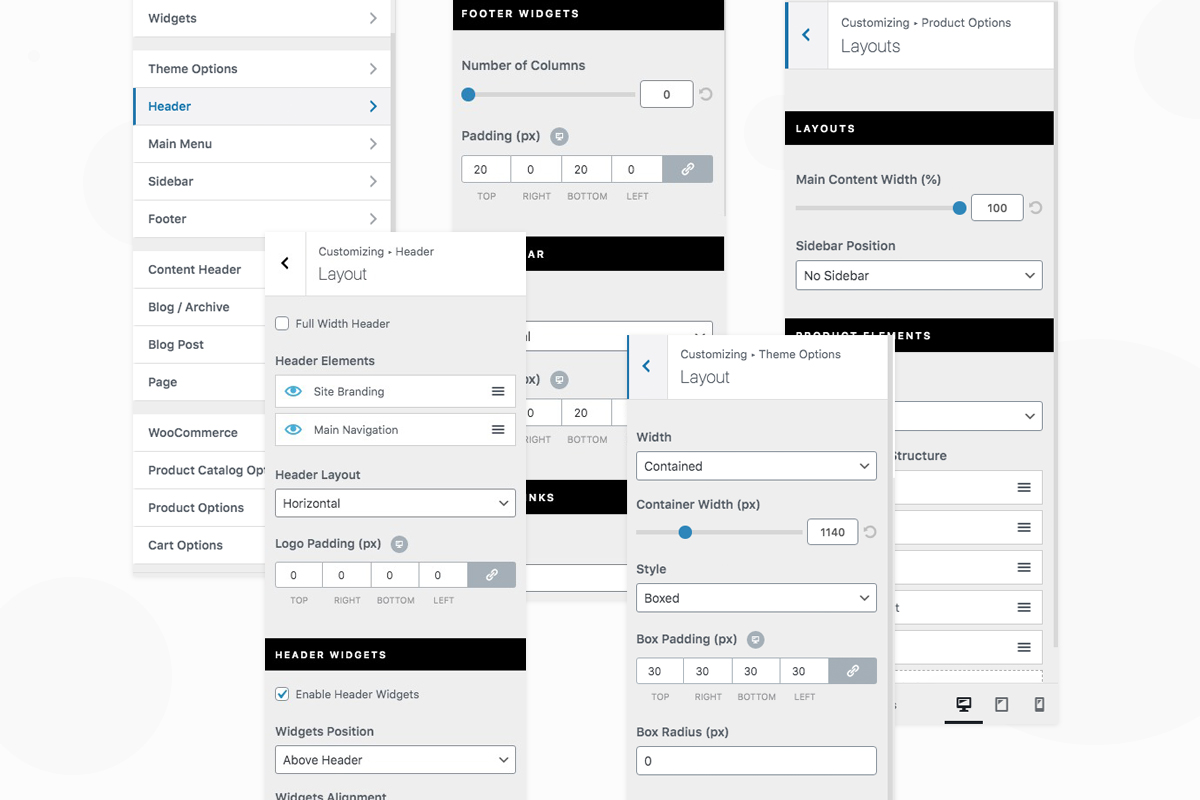Click the Container Width 1140 field
Screen dimensions: 1200x800
(x=832, y=532)
